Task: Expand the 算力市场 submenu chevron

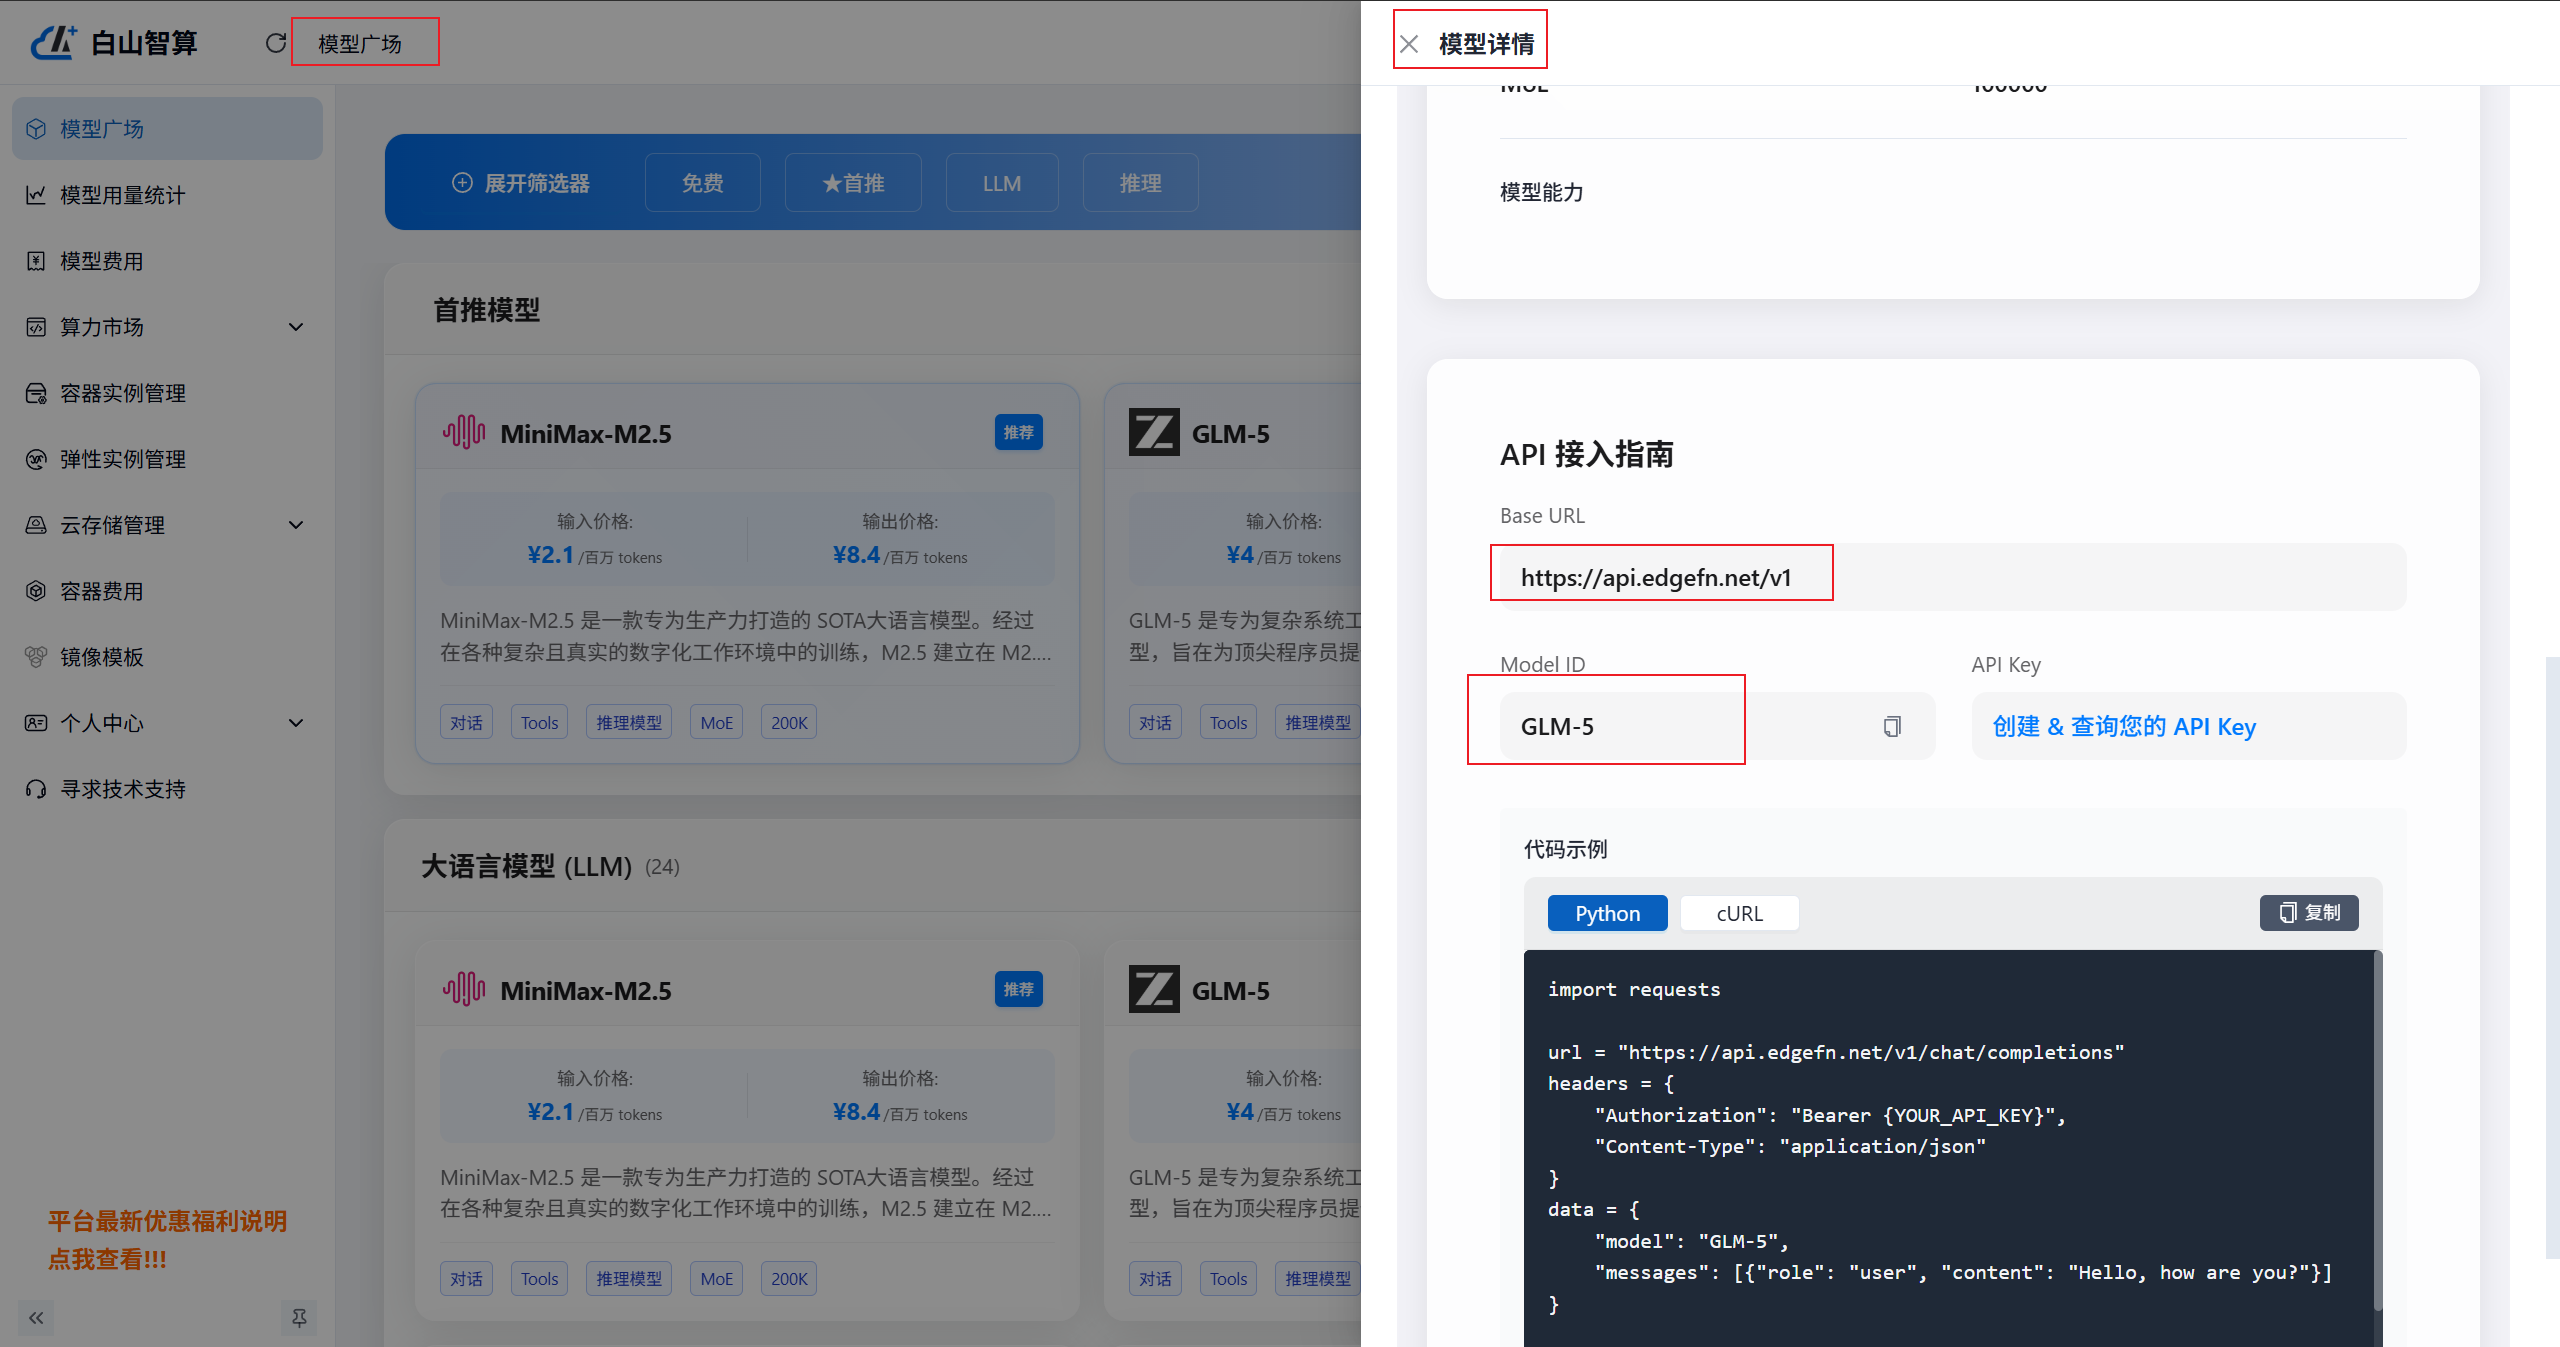Action: point(296,327)
